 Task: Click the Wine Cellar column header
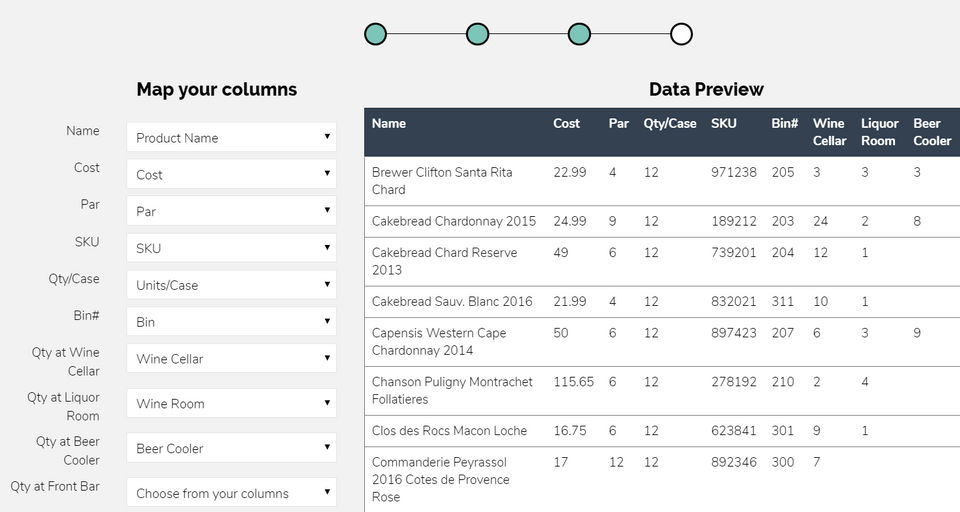coord(829,132)
